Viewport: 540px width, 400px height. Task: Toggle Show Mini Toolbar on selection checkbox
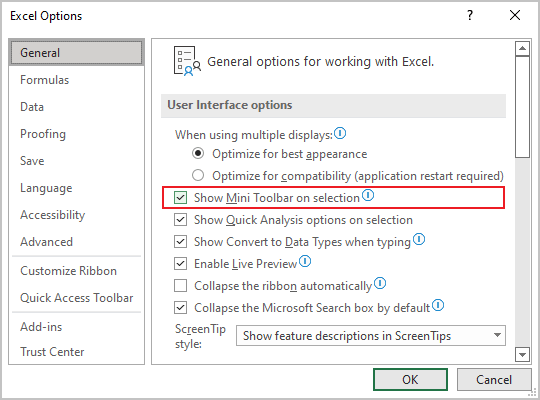click(180, 198)
